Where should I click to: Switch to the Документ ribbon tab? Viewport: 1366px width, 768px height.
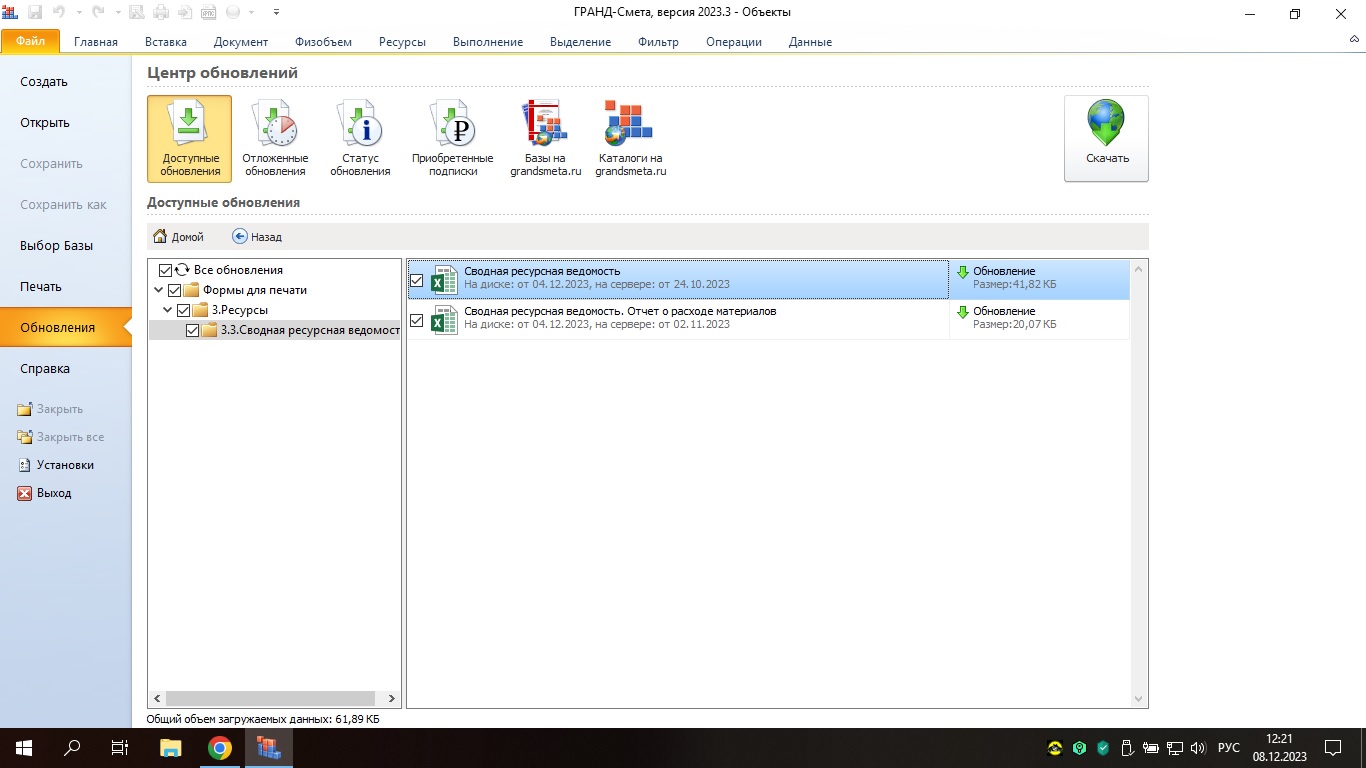point(241,42)
